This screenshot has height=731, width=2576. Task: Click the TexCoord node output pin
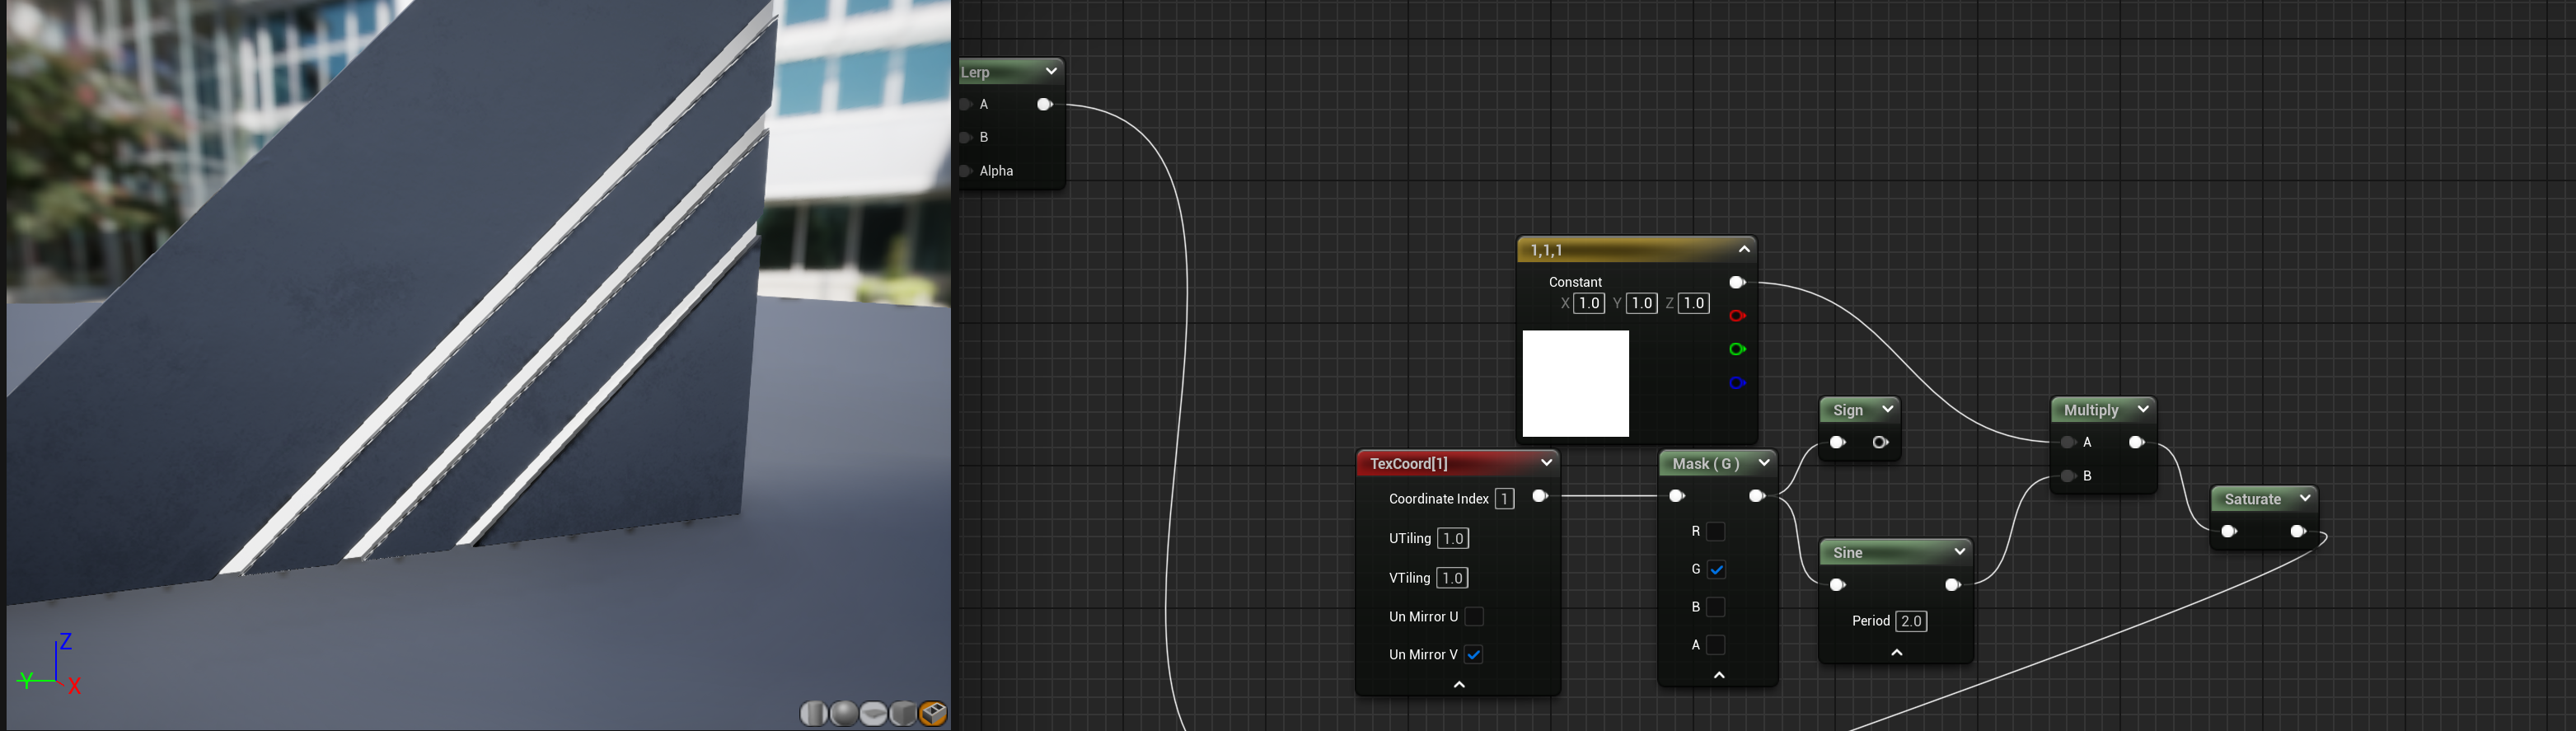coord(1540,496)
